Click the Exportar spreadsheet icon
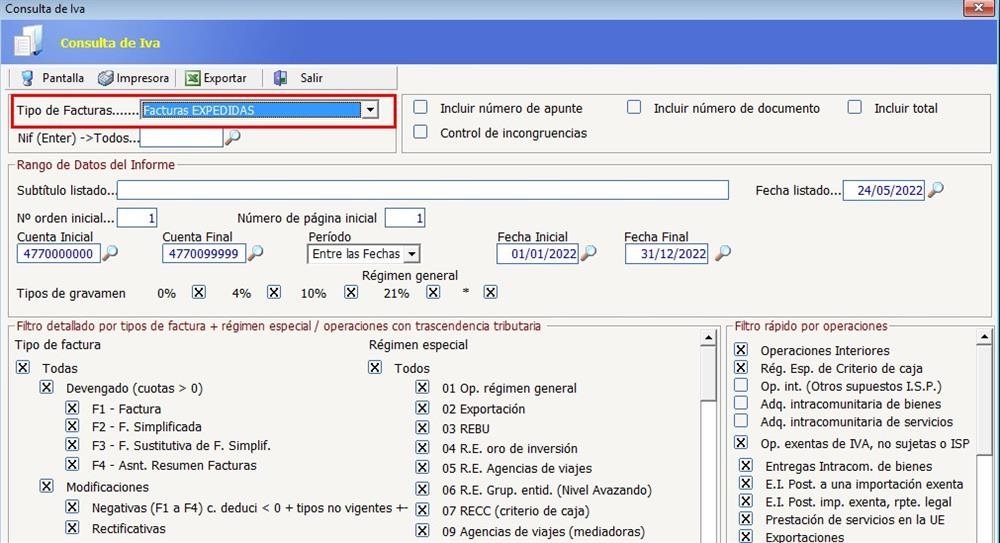The height and width of the screenshot is (543, 1000). tap(192, 78)
